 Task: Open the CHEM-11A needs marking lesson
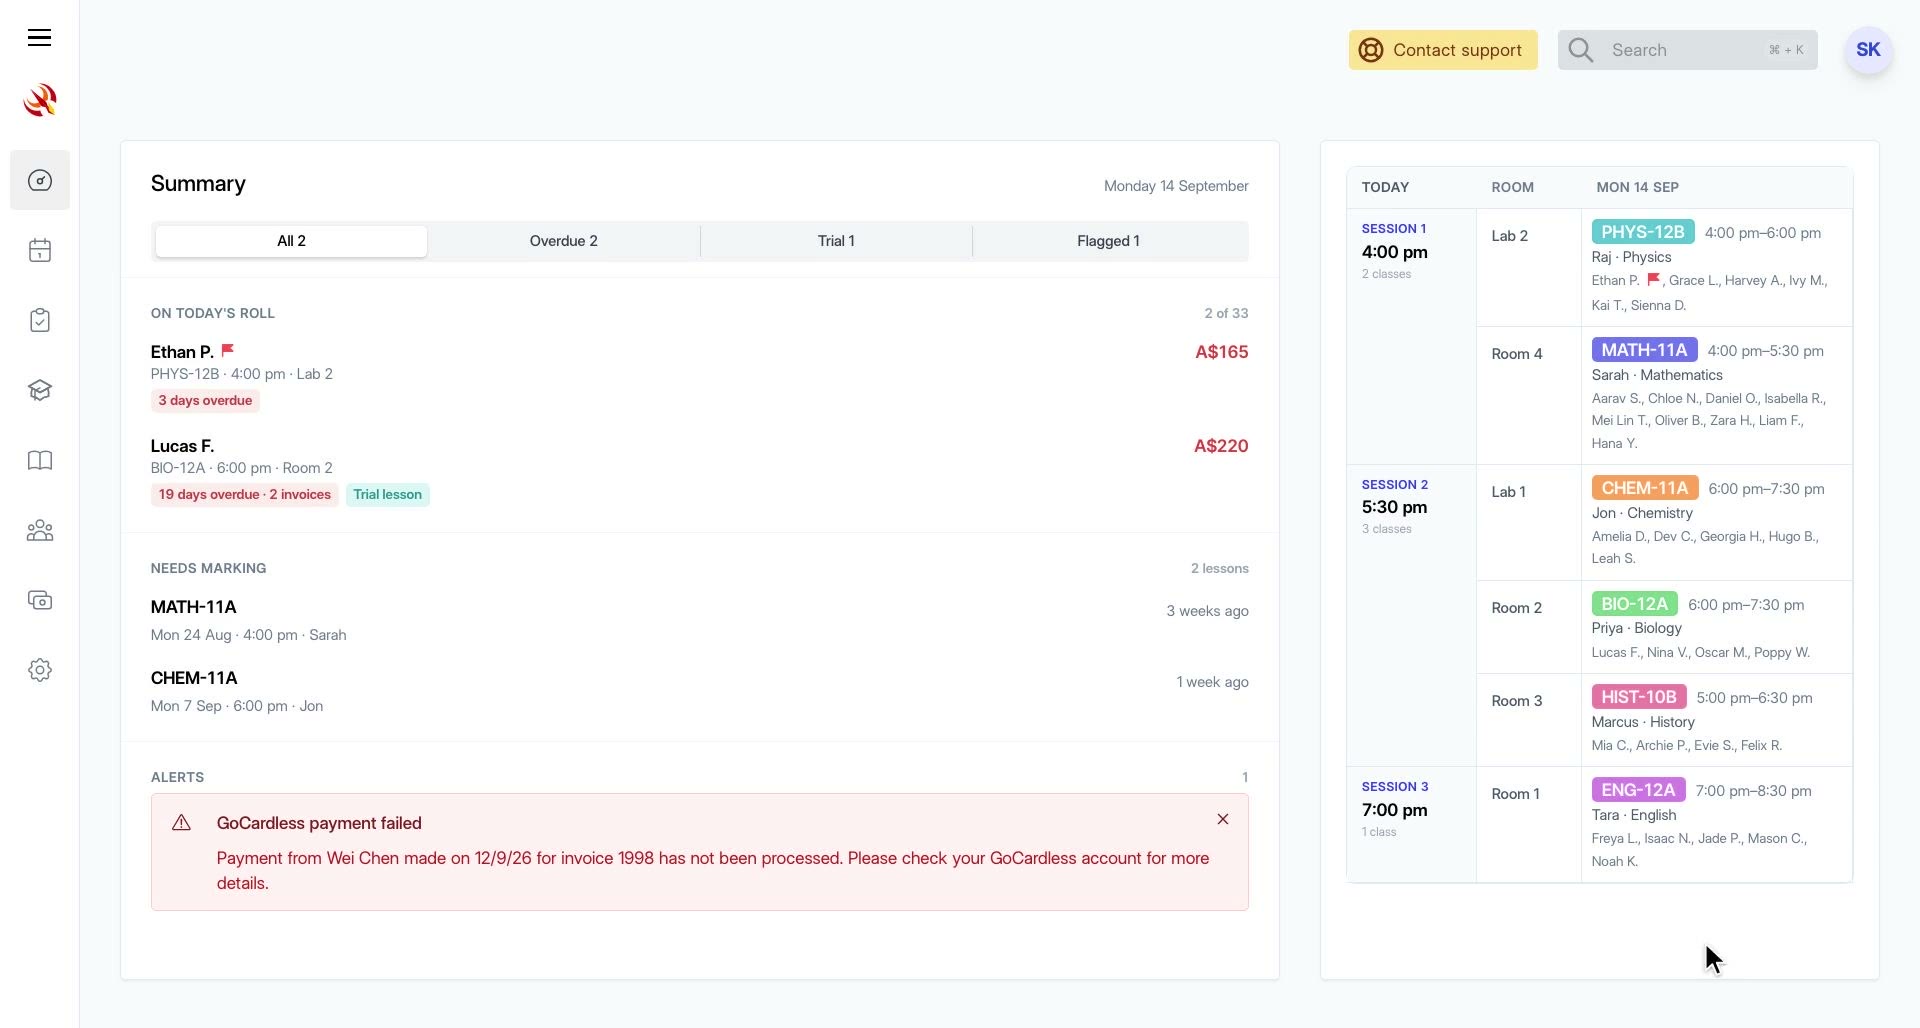[x=699, y=691]
